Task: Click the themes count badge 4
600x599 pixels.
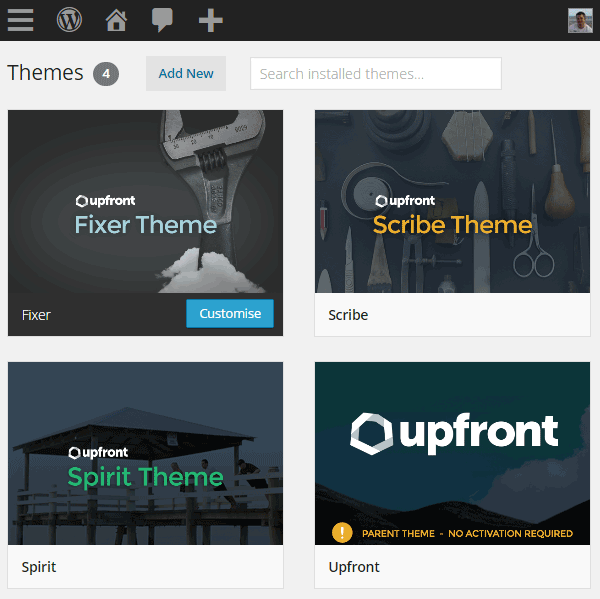Action: point(106,73)
